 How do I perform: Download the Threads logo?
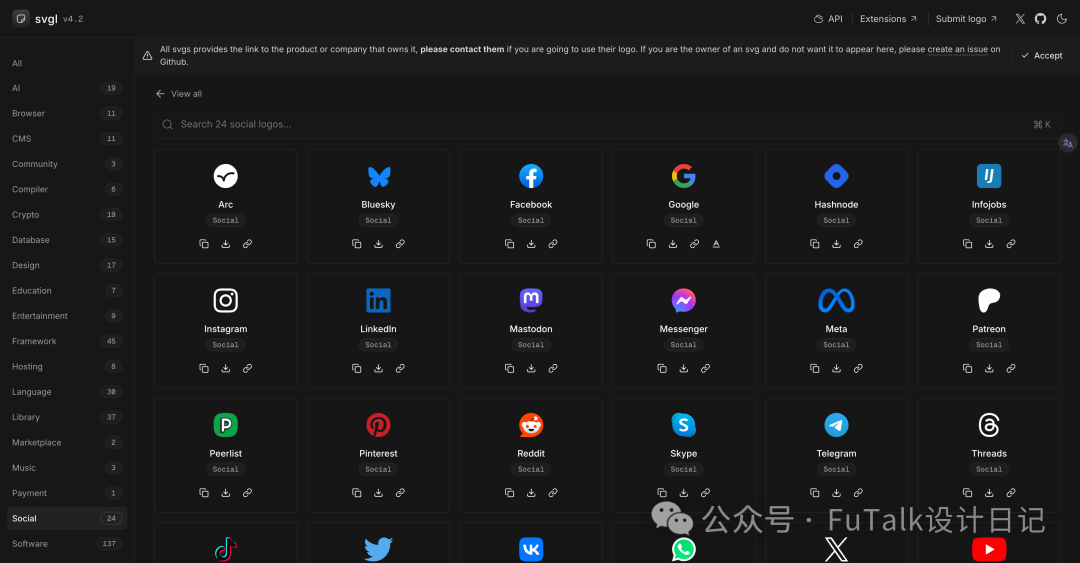(x=989, y=493)
